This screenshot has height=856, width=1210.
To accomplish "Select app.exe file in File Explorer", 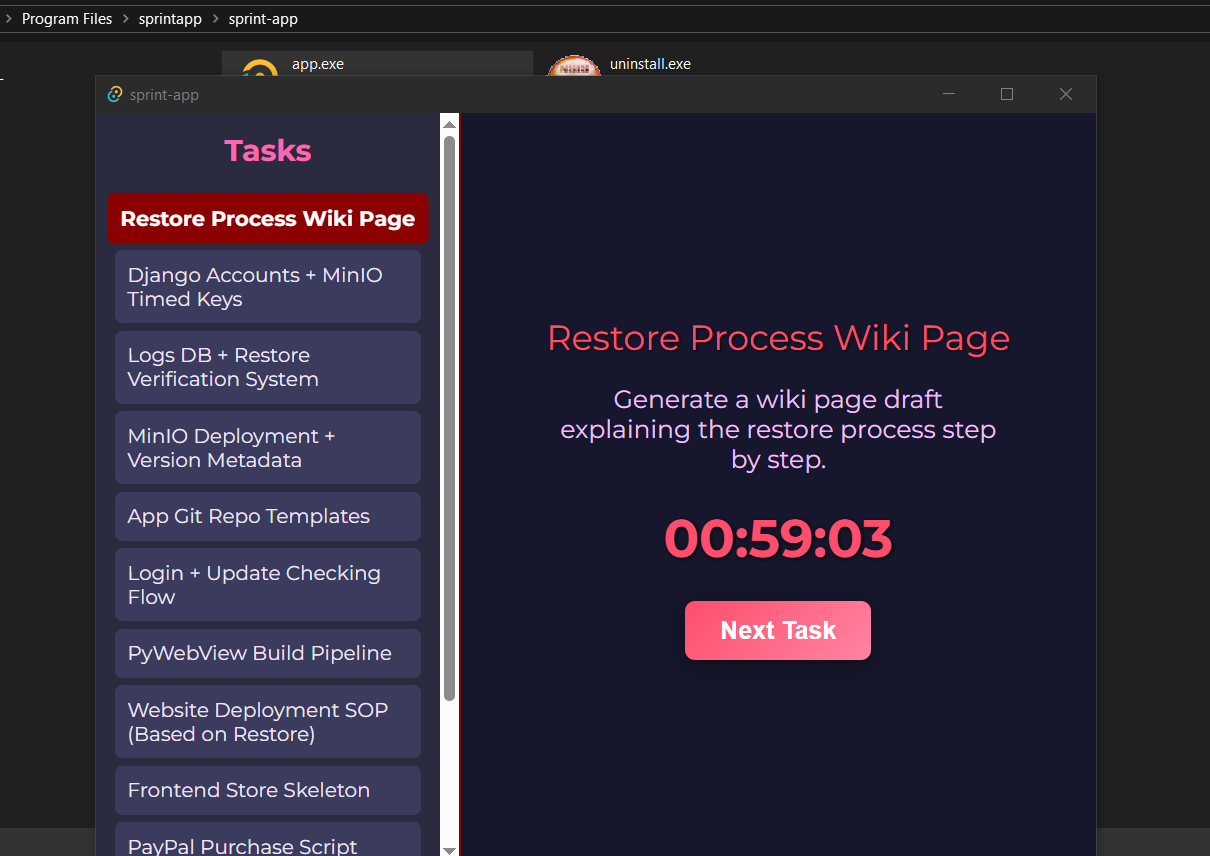I will pyautogui.click(x=377, y=64).
